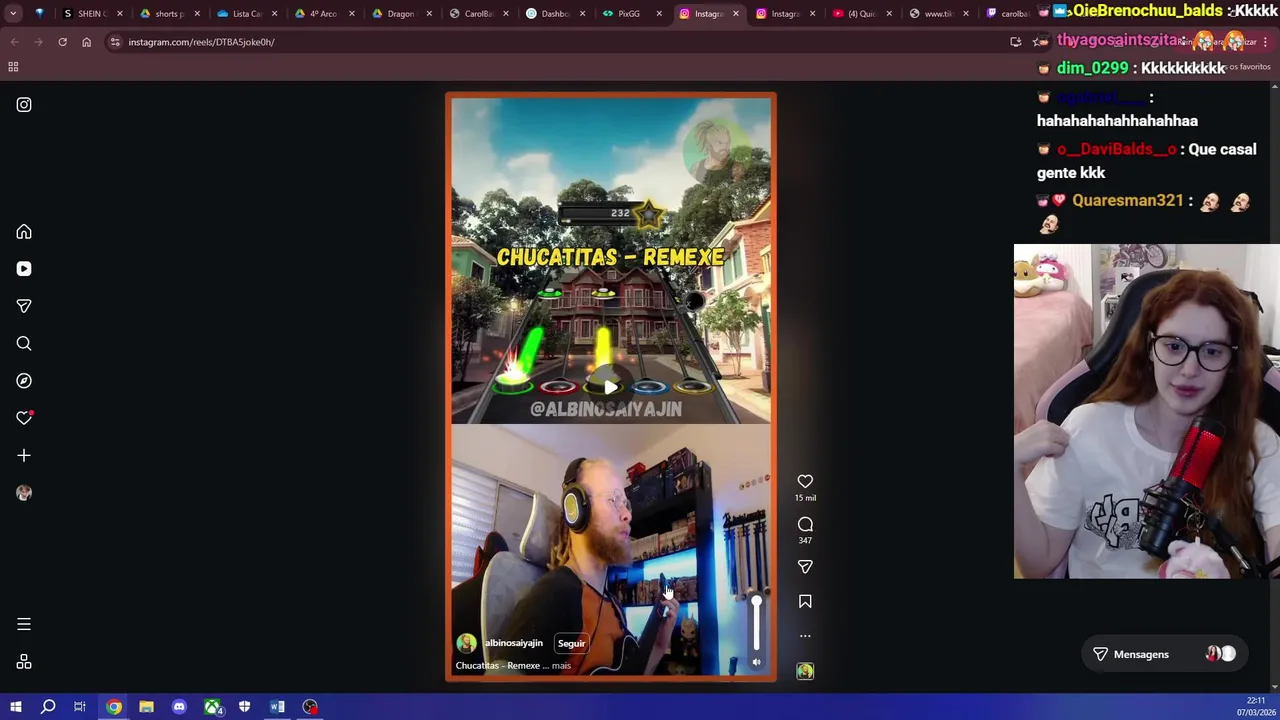Open albinosaiyajin's avatar on the reel
Viewport: 1280px width, 720px height.
[x=466, y=644]
